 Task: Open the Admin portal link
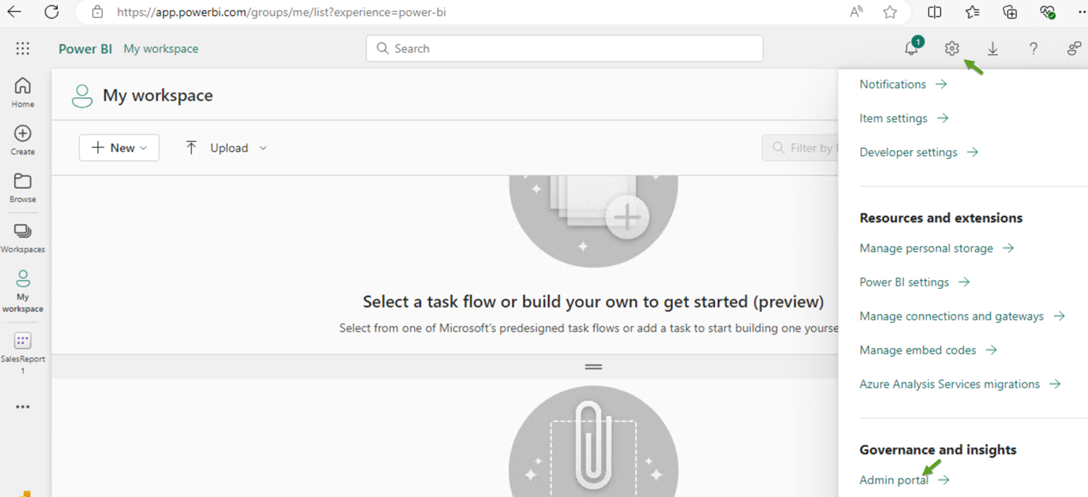[905, 480]
